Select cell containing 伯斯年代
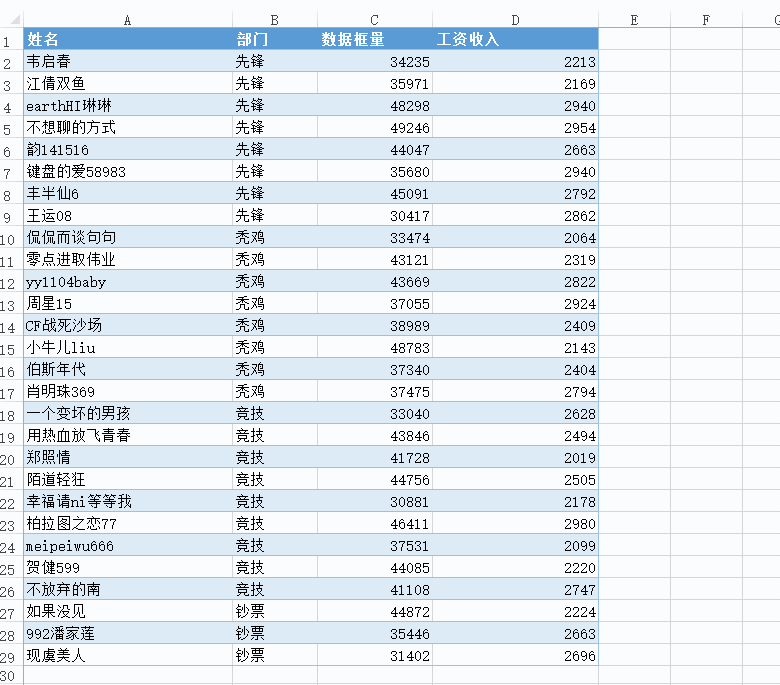Viewport: 780px width, 685px height. click(128, 369)
